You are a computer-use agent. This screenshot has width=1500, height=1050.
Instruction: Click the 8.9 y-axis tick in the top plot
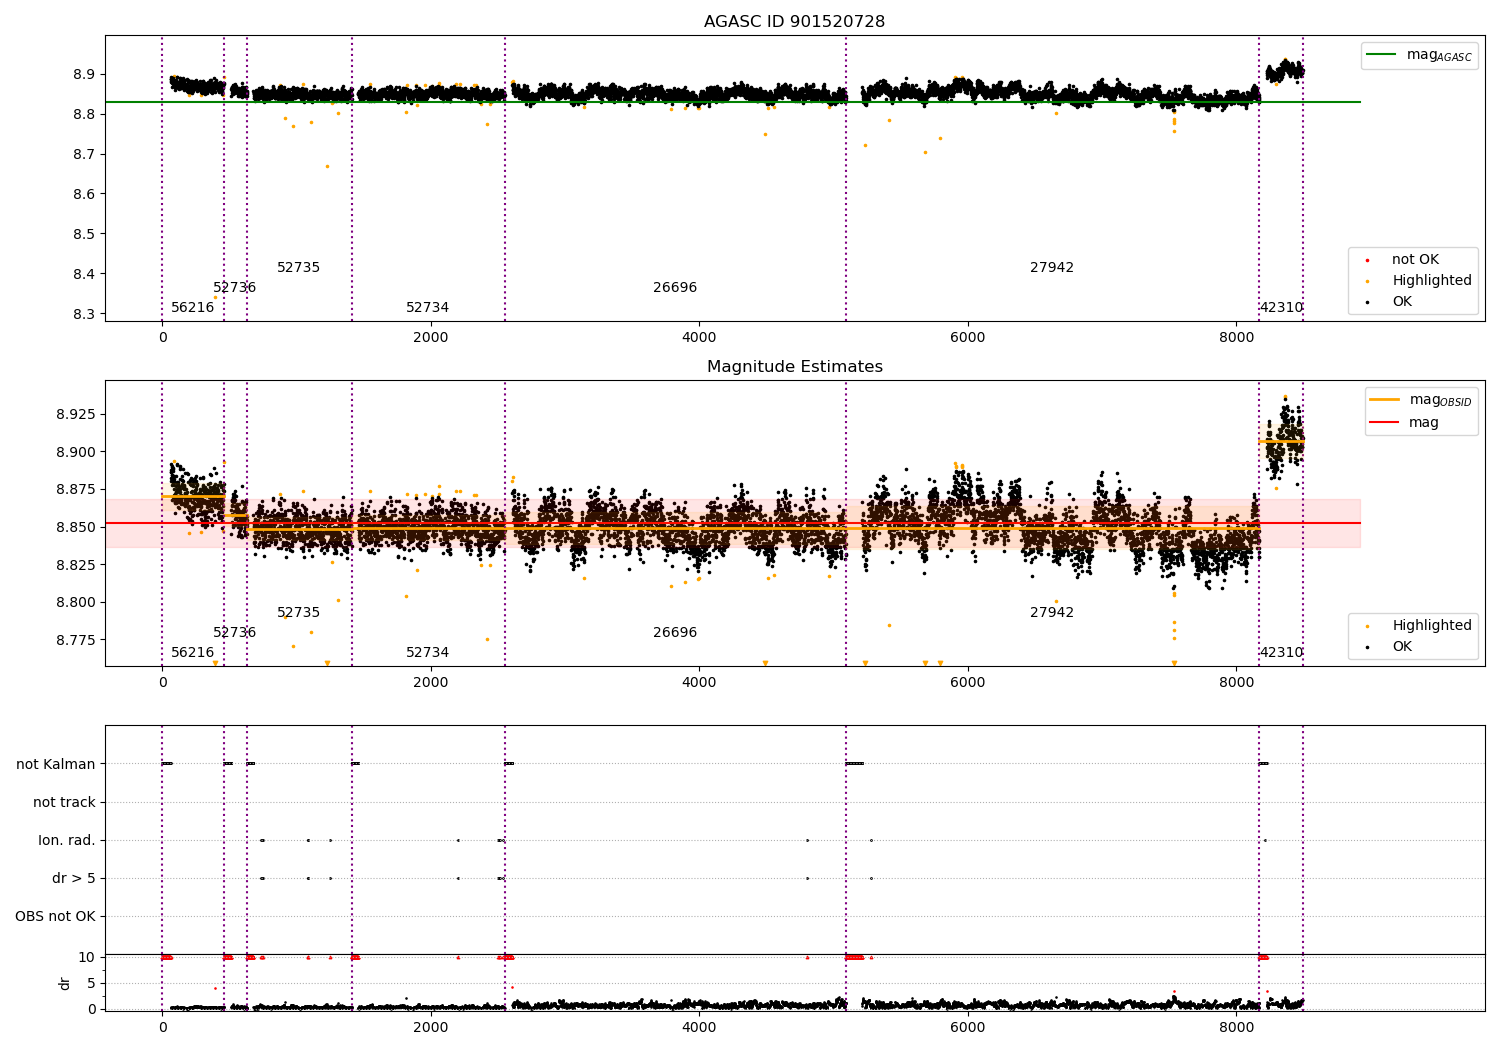(x=83, y=74)
